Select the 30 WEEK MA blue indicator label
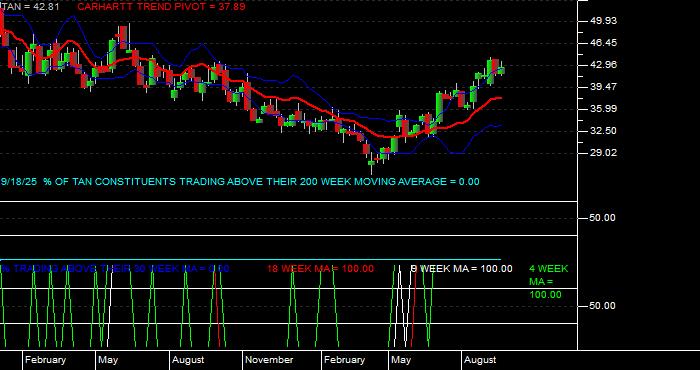Image resolution: width=700 pixels, height=370 pixels. tap(115, 269)
